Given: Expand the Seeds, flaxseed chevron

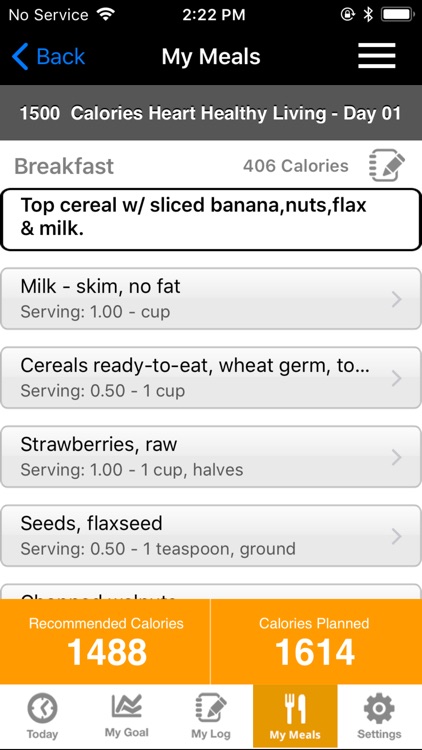Looking at the screenshot, I should (x=397, y=536).
